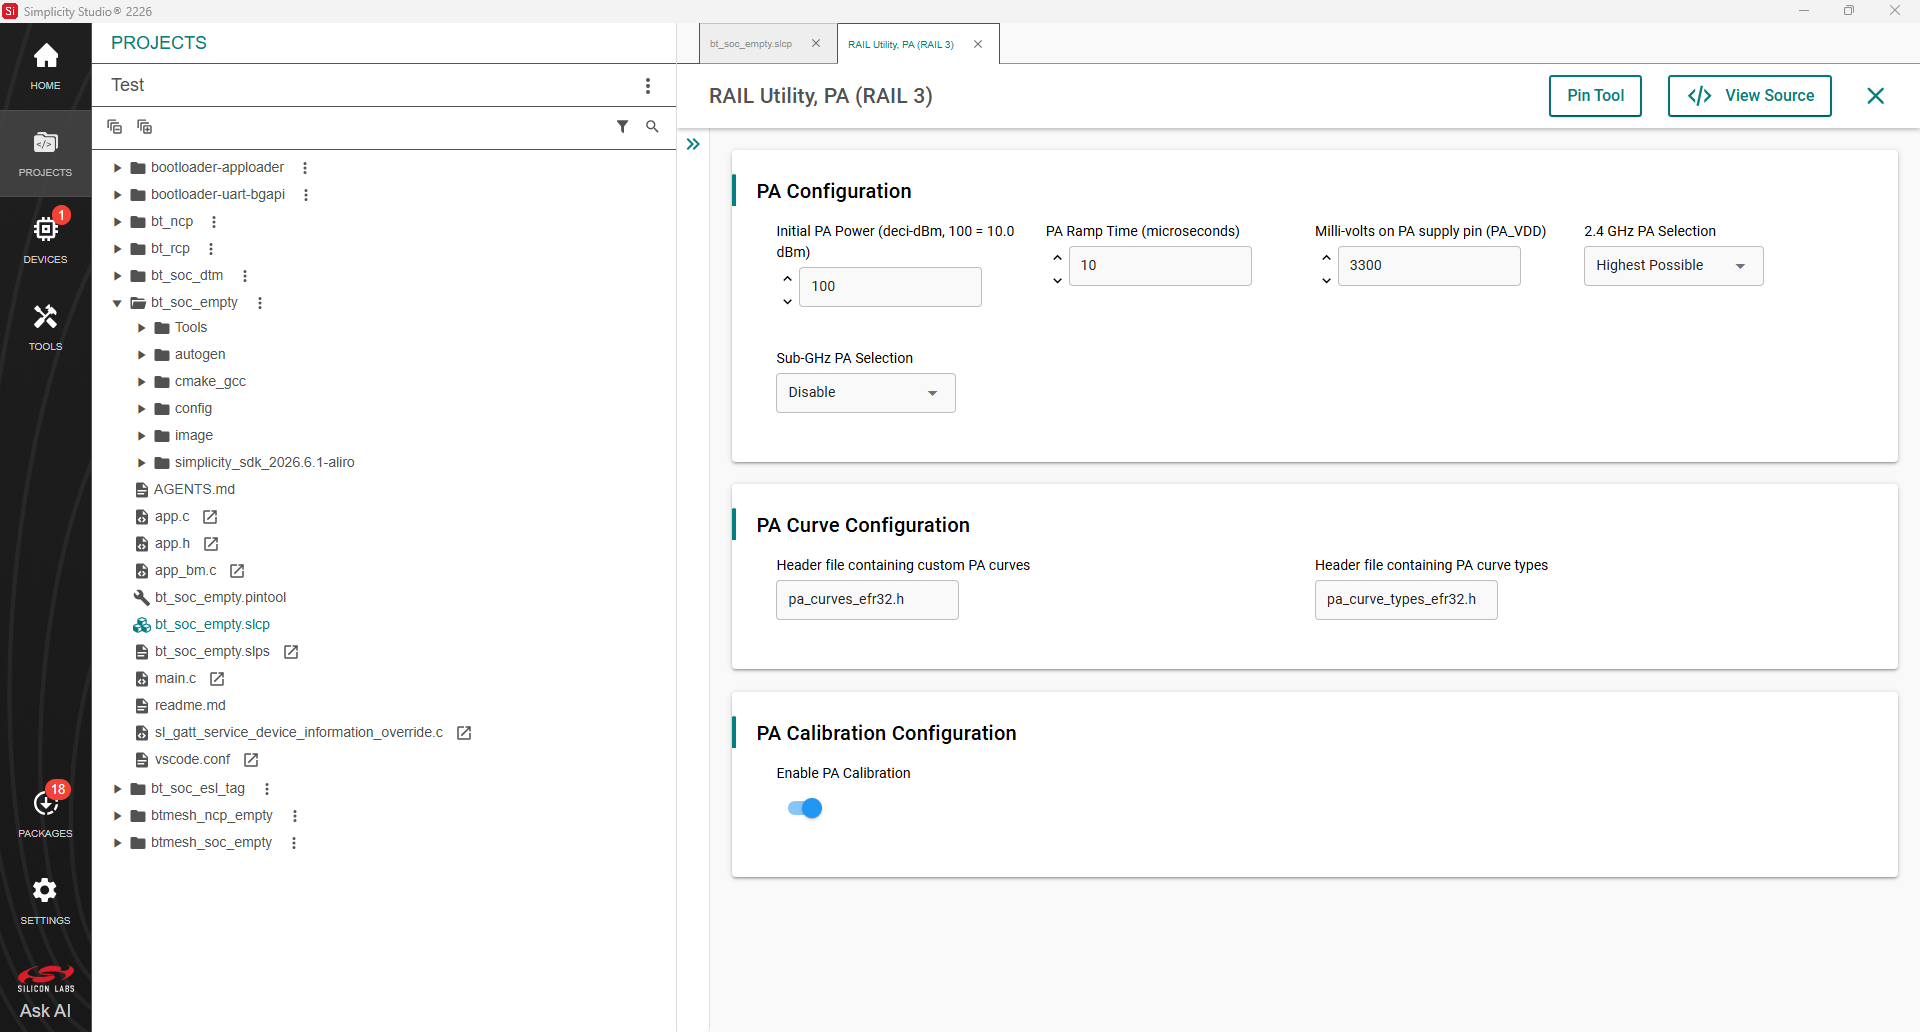
Task: Select the readme.md file
Action: pyautogui.click(x=190, y=706)
